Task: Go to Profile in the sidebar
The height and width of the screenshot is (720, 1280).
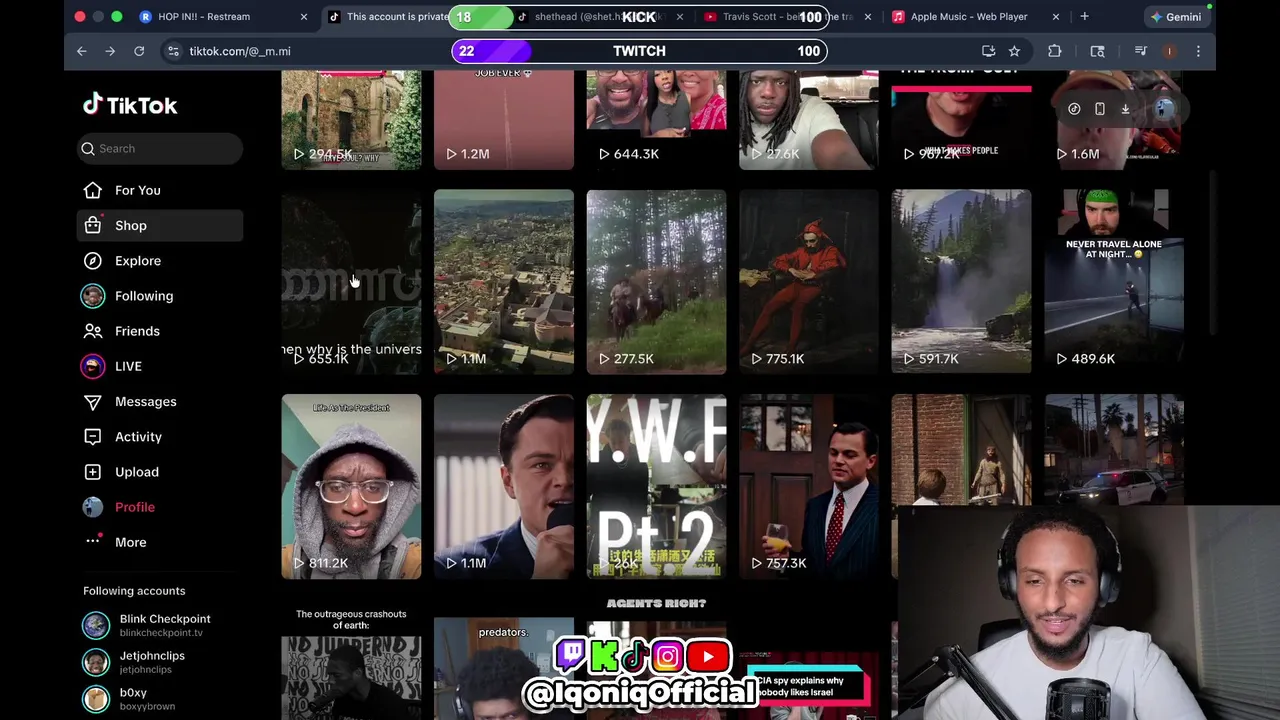Action: click(x=134, y=507)
